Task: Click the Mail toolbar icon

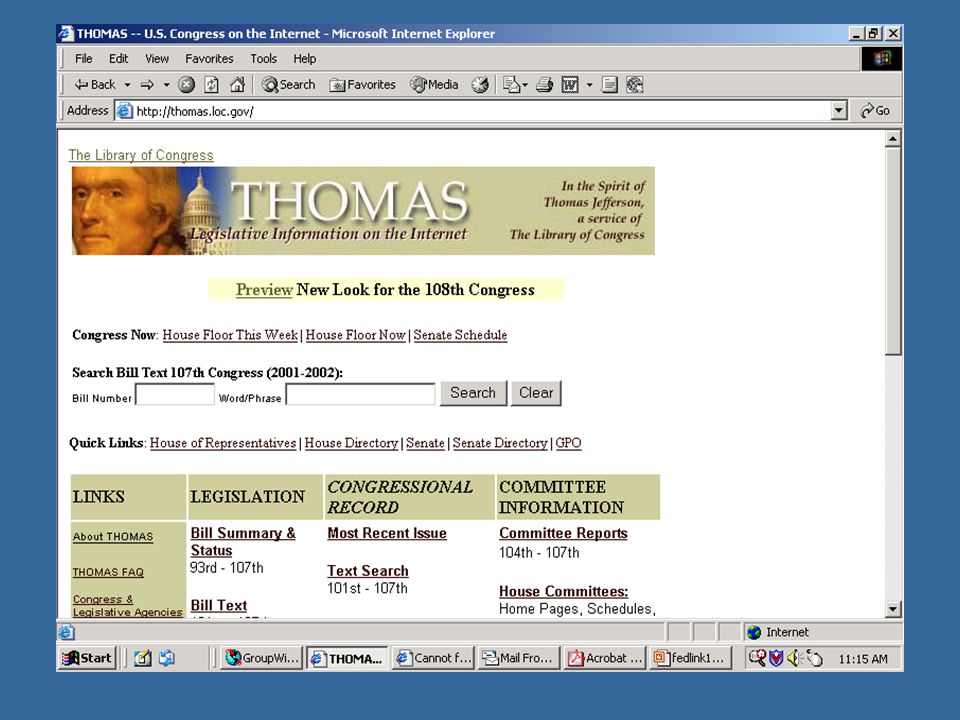Action: tap(512, 84)
